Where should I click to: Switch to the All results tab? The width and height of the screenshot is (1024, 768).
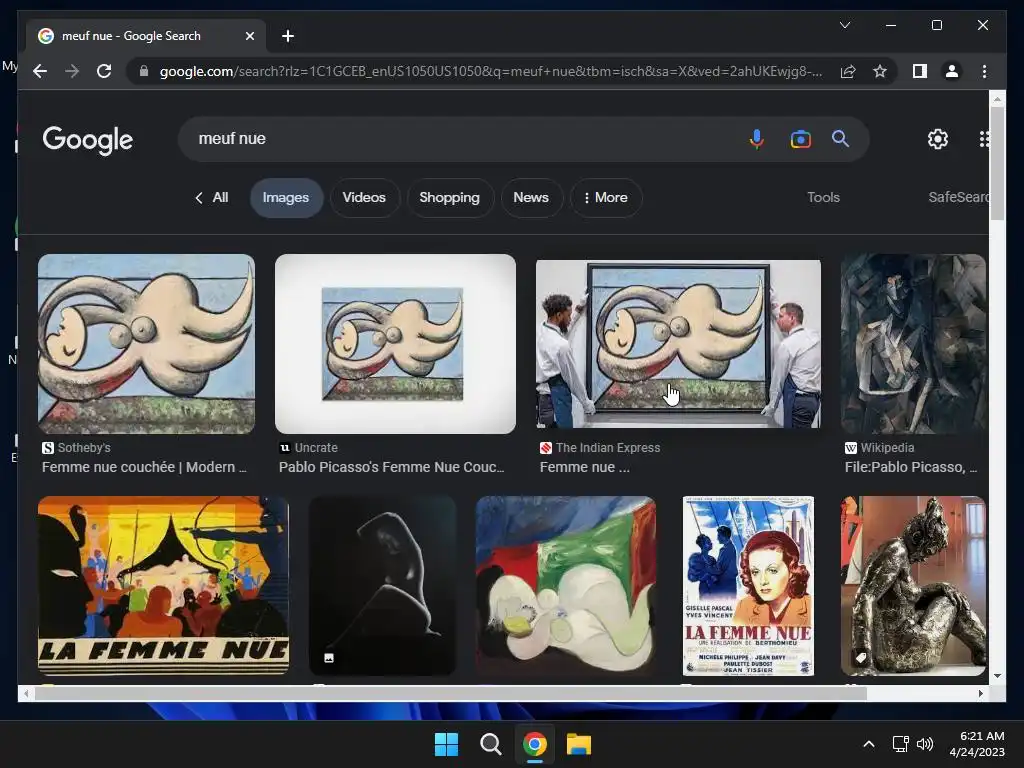coord(212,197)
